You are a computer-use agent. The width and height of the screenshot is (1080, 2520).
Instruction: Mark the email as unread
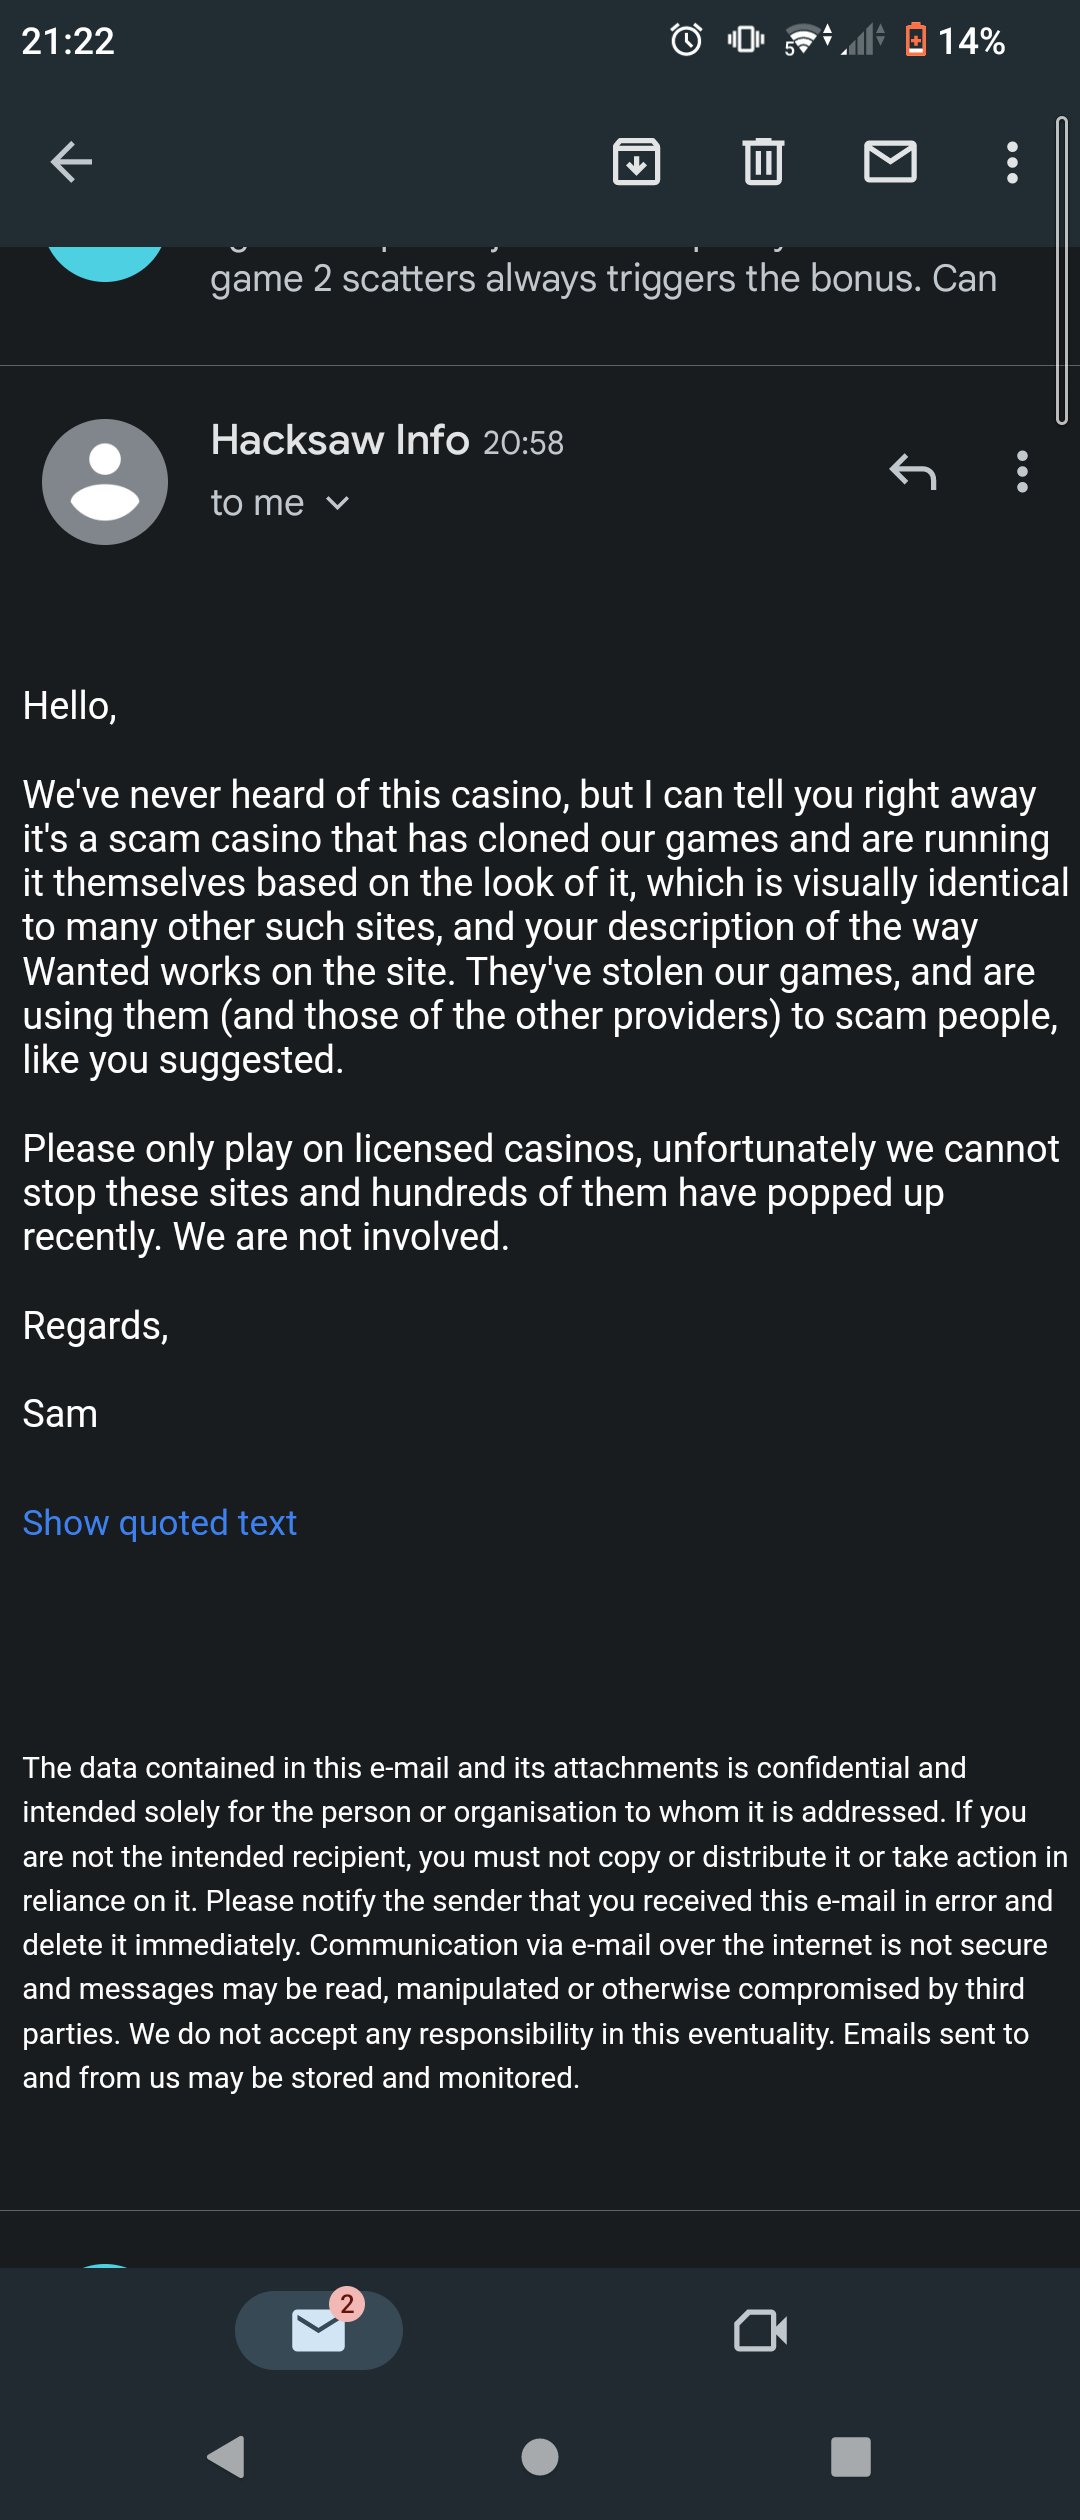tap(890, 162)
